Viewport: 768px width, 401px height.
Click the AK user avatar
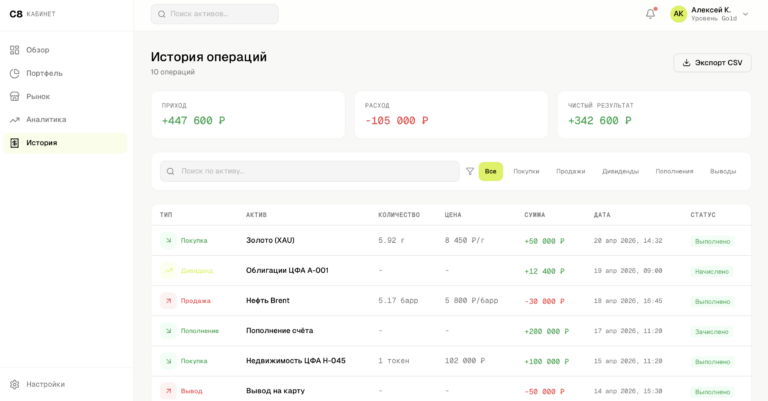click(x=678, y=14)
